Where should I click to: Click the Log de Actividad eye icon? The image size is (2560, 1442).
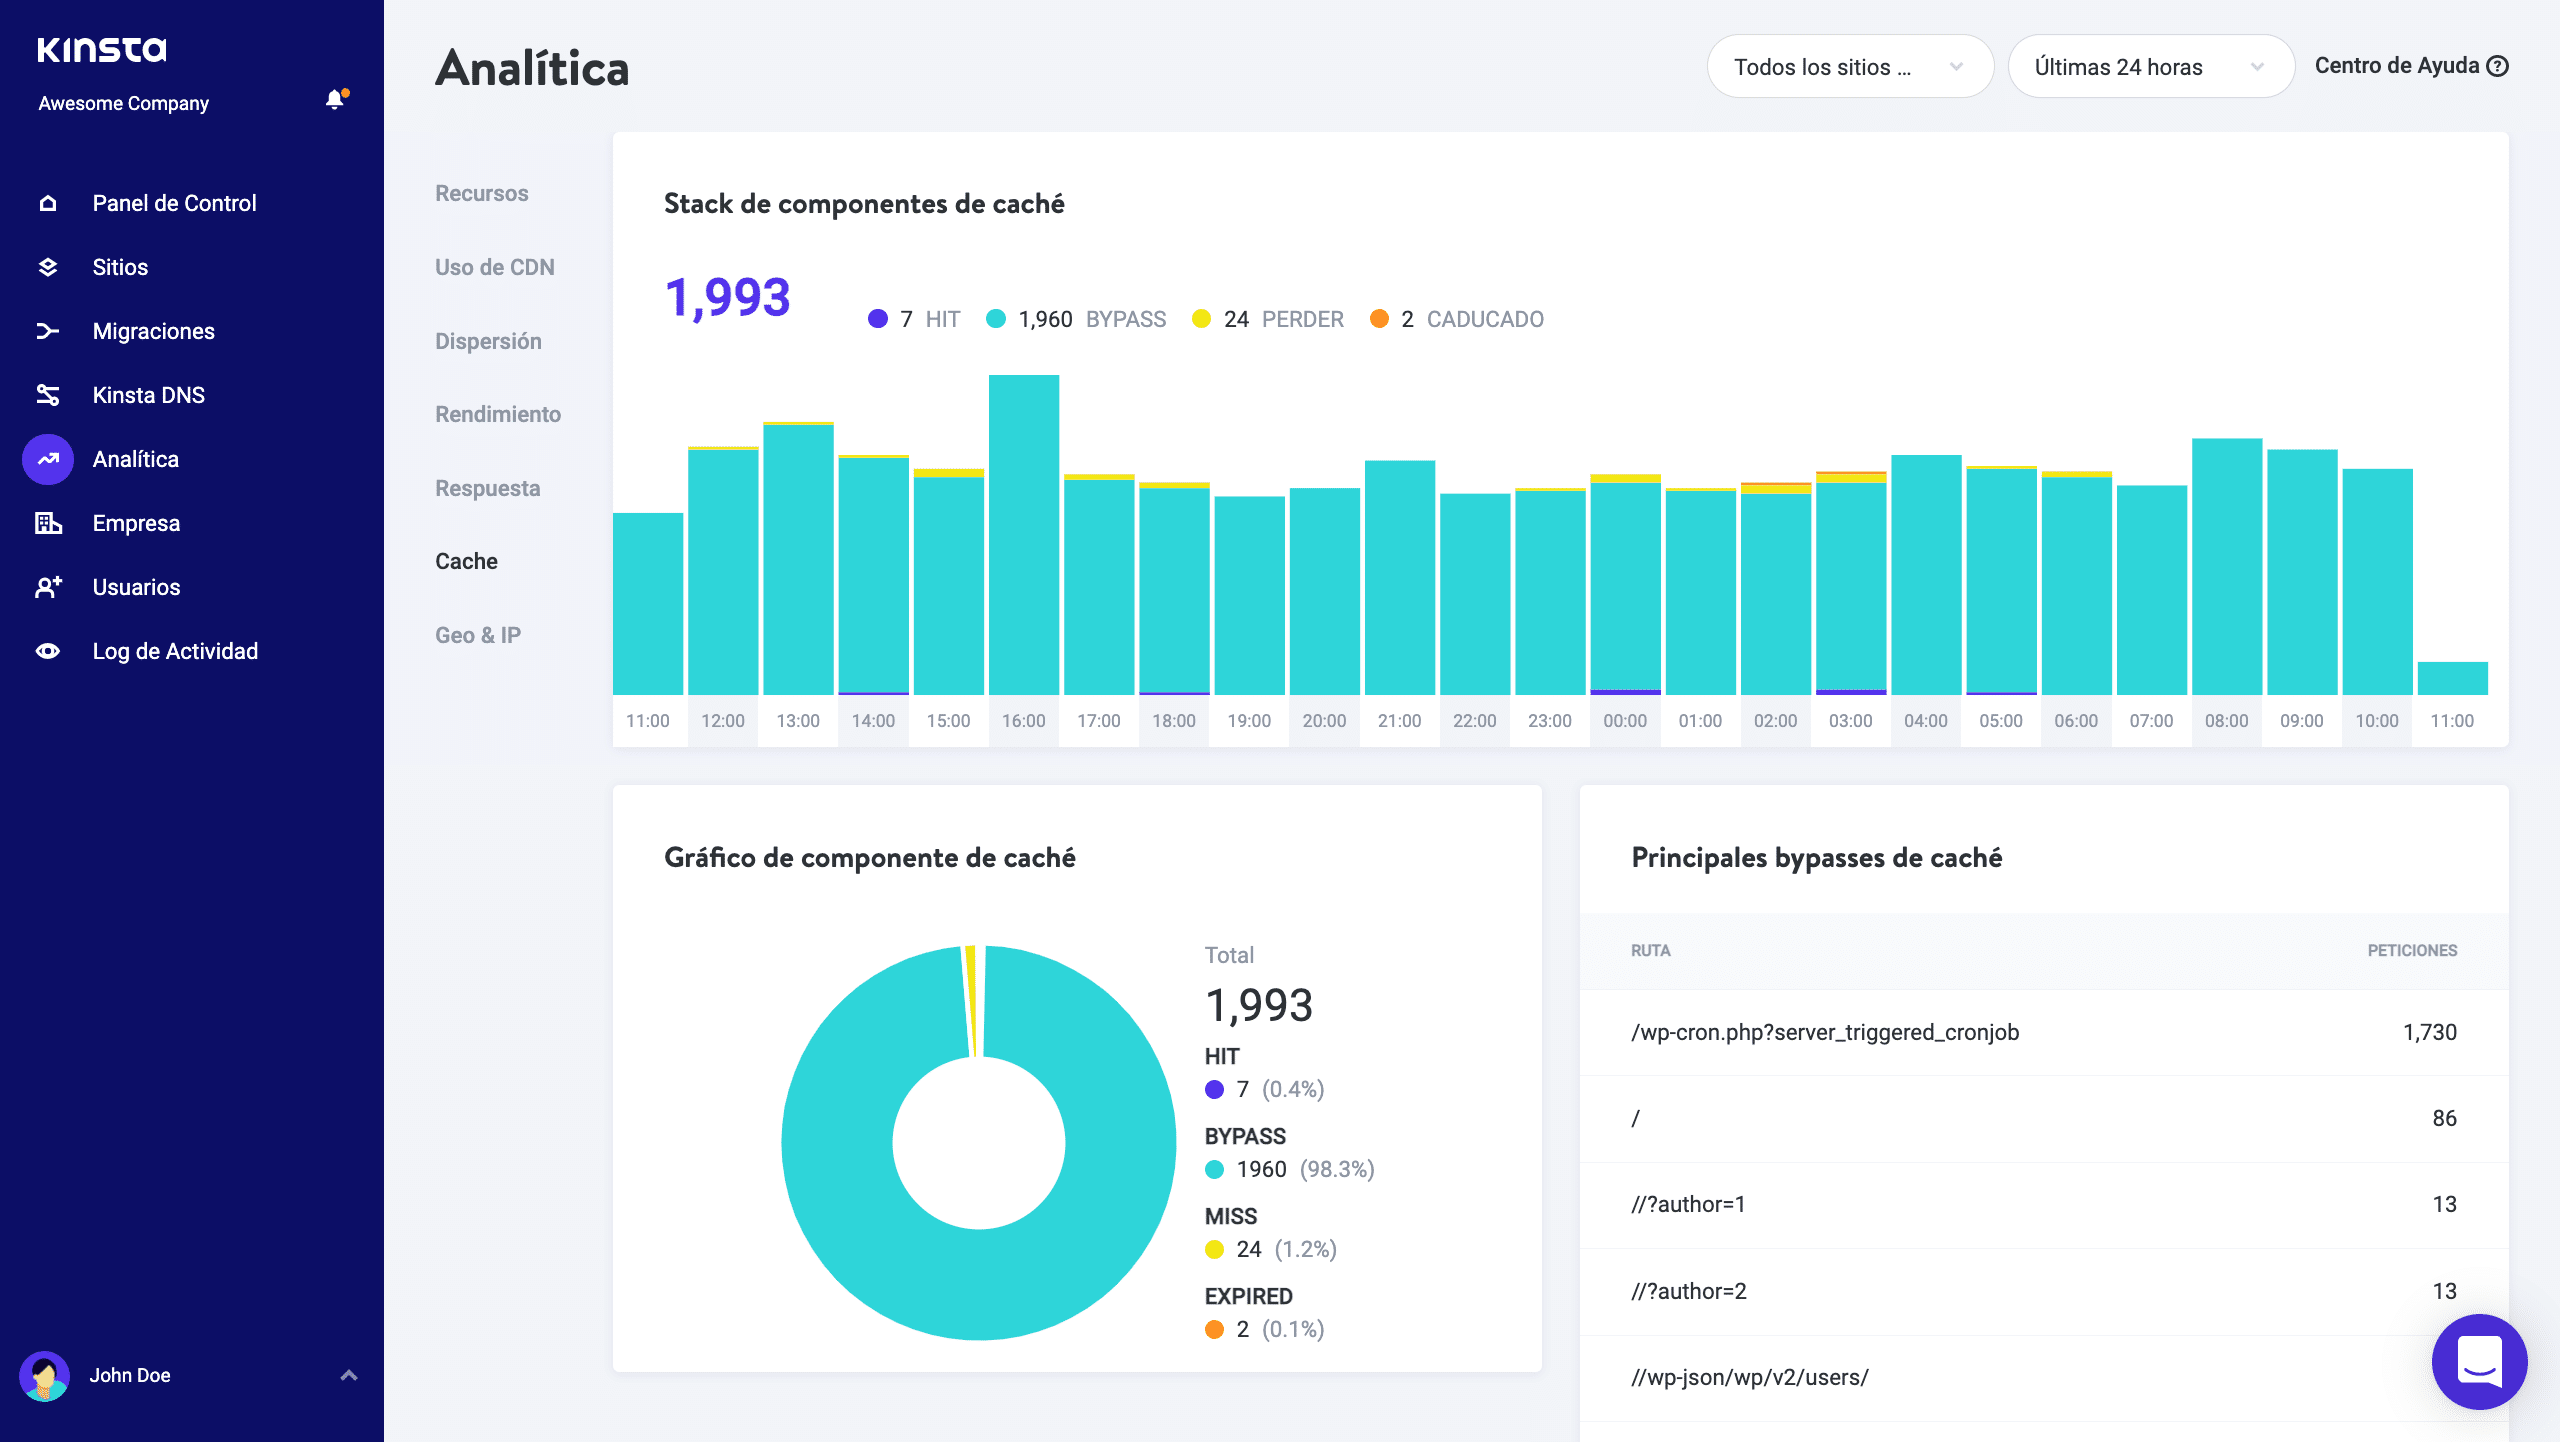pyautogui.click(x=47, y=651)
